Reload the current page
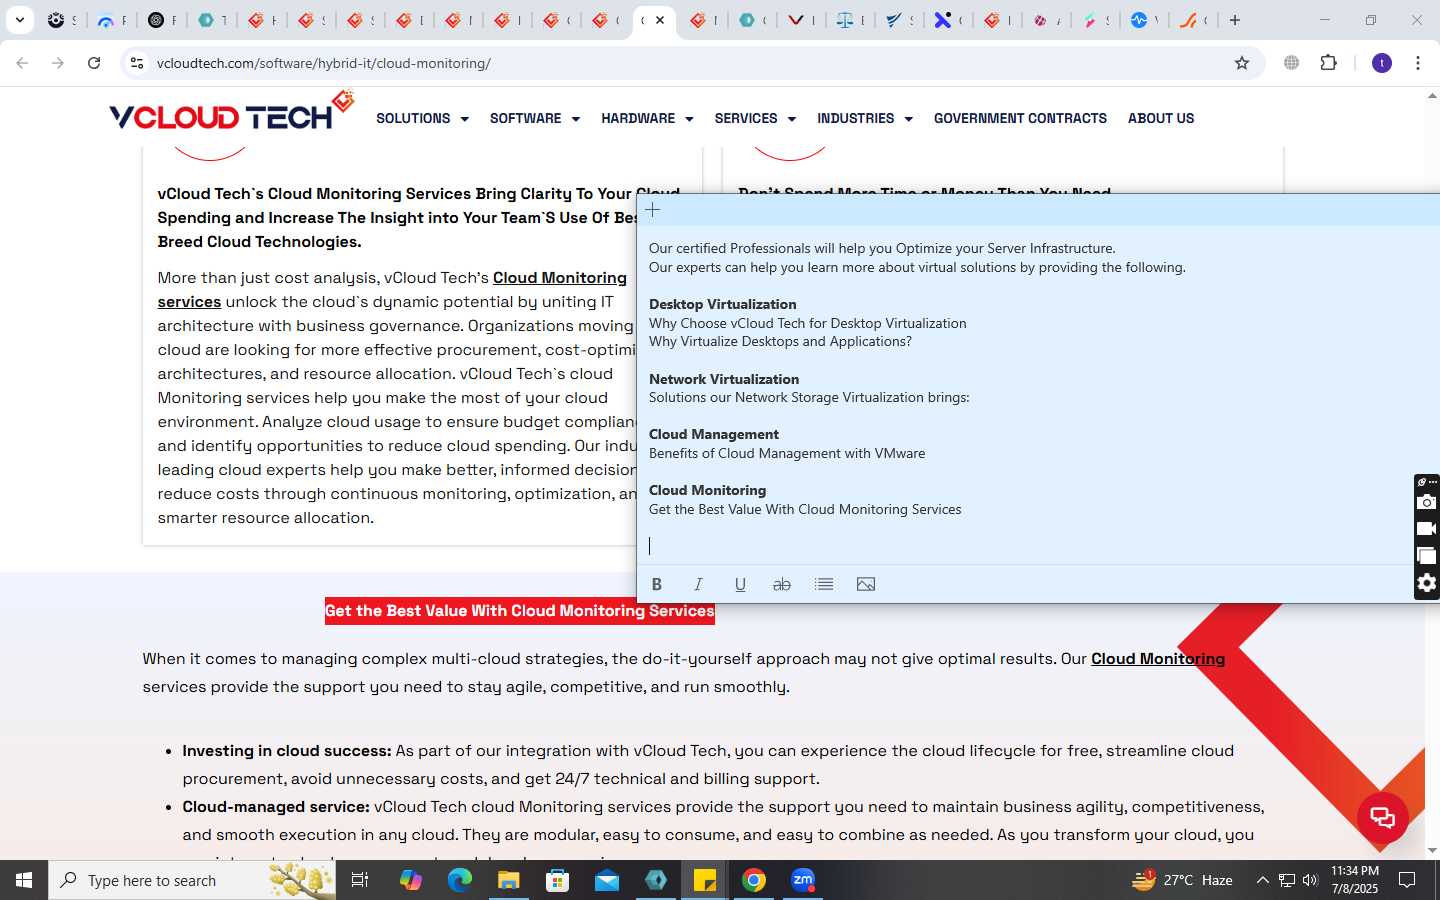This screenshot has width=1440, height=900. tap(94, 63)
